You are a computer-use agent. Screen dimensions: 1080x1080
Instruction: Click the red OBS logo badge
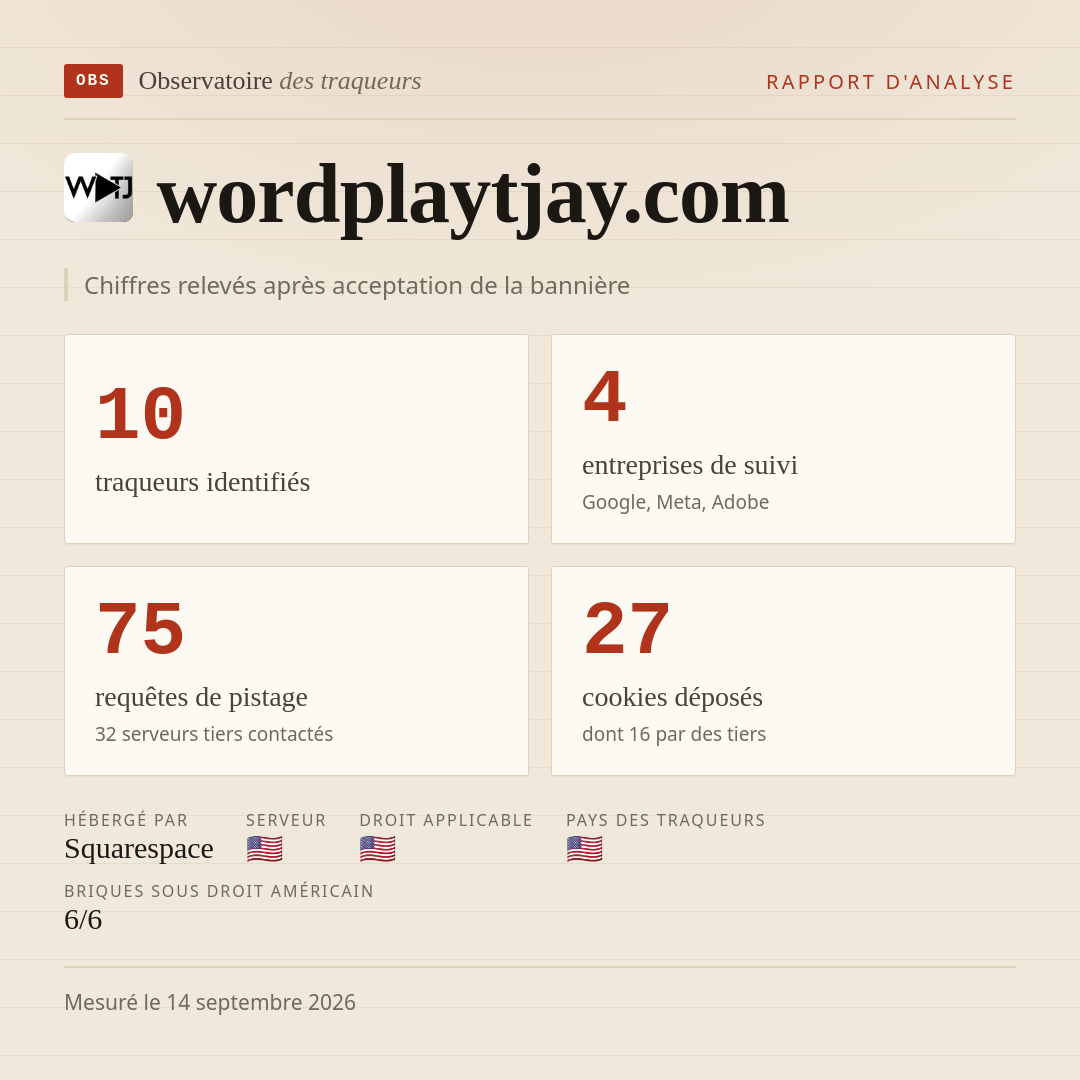point(93,81)
